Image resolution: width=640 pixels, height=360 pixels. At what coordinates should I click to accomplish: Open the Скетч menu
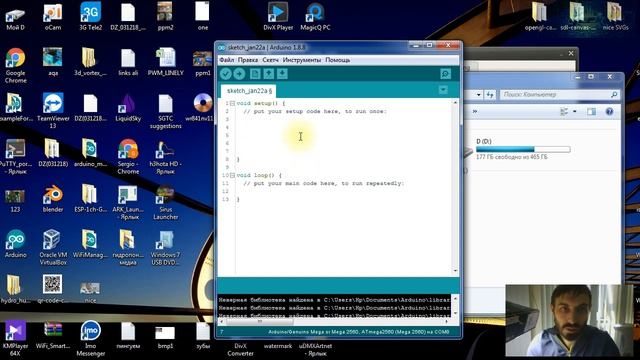[270, 60]
